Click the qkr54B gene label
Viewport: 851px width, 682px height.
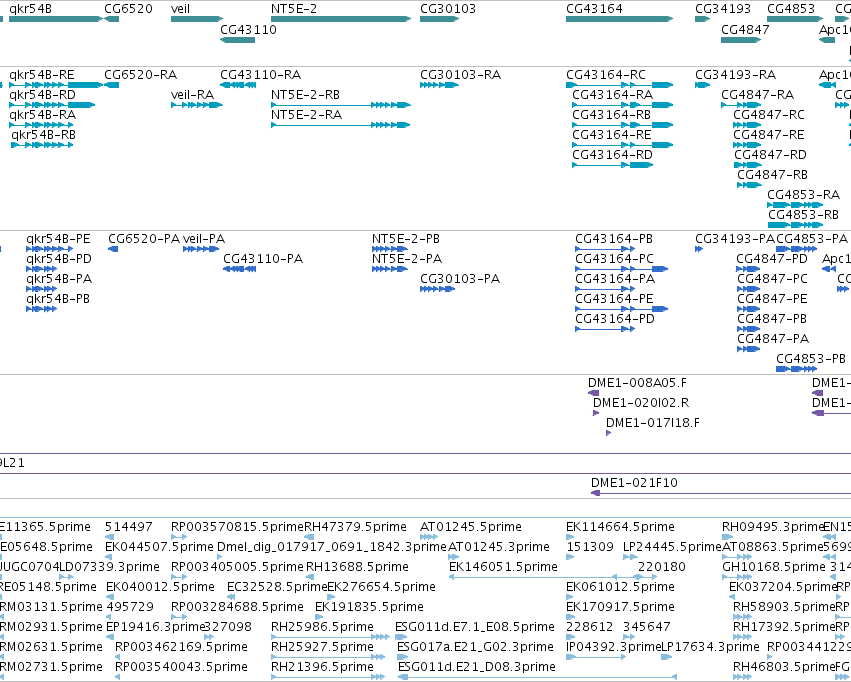pos(30,9)
